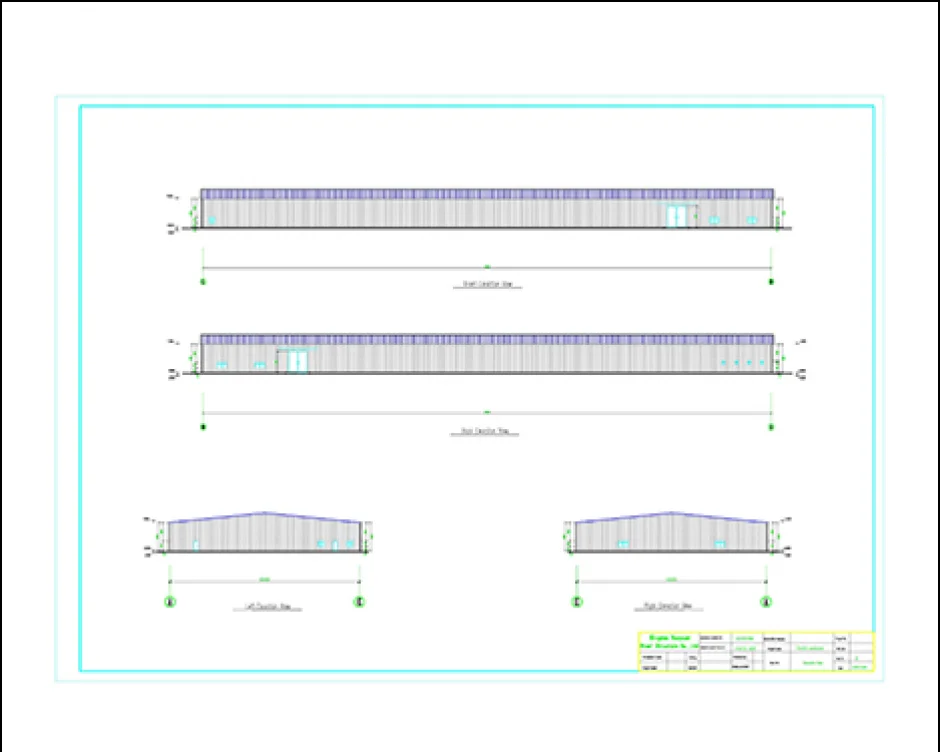Click the left elevation width dimension text
The width and height of the screenshot is (940, 752).
[x=265, y=580]
